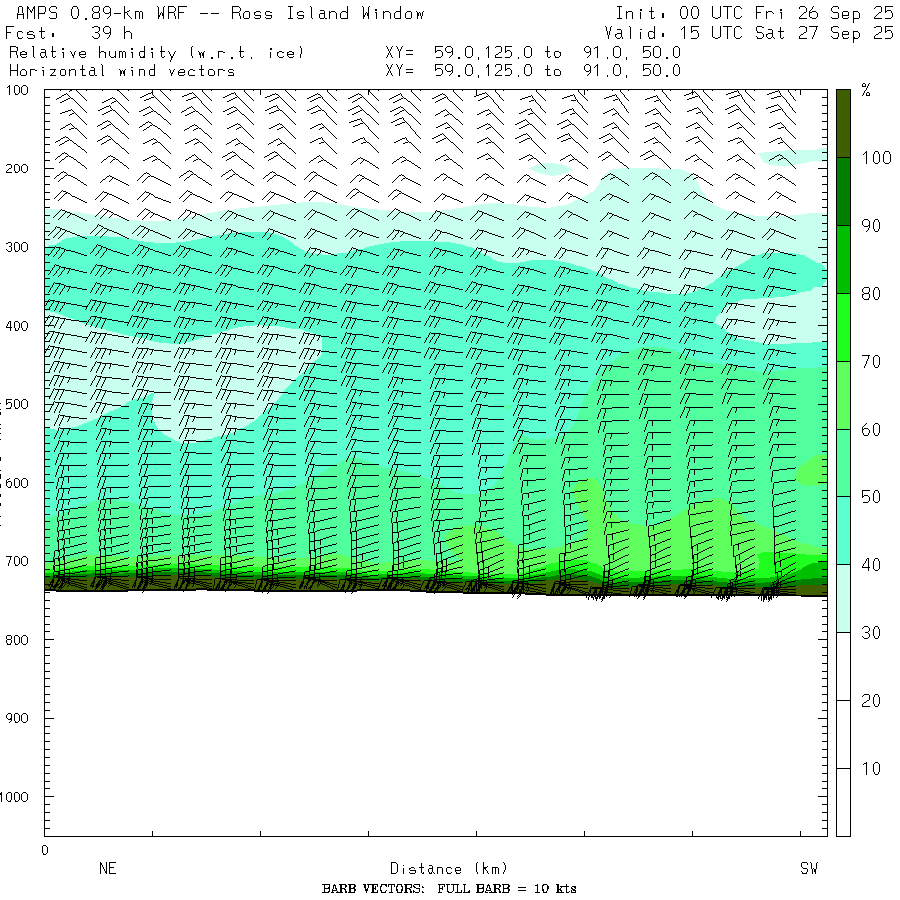The height and width of the screenshot is (900, 900).
Task: Click the colorbar label 50
Action: pyautogui.click(x=871, y=497)
